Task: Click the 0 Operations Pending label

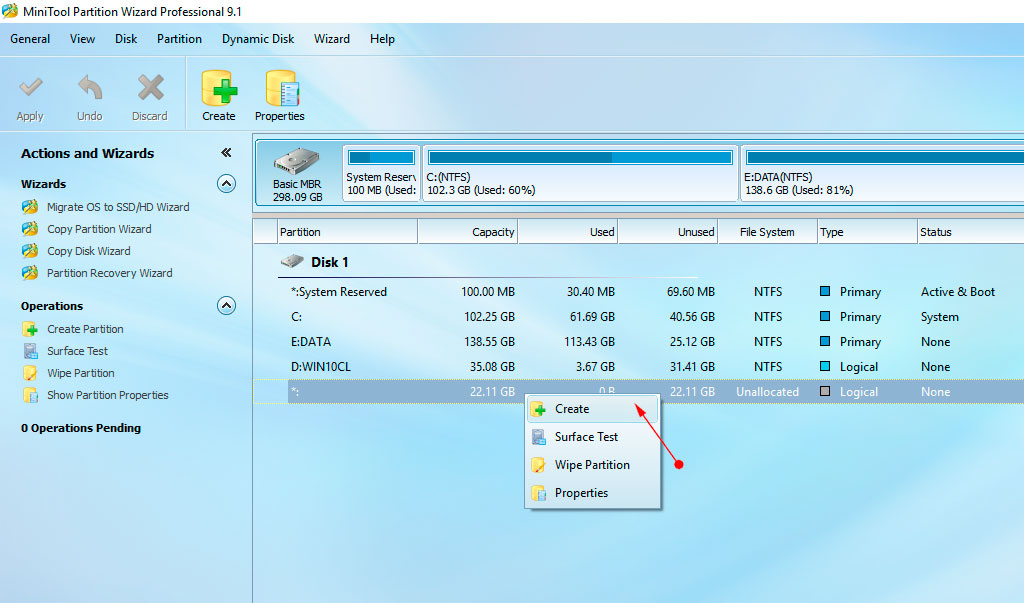Action: 81,428
